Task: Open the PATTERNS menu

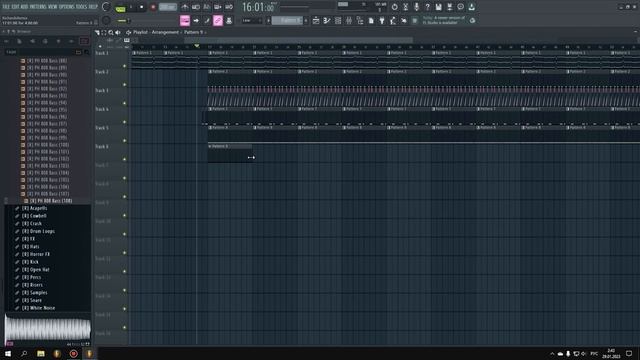Action: [38, 7]
